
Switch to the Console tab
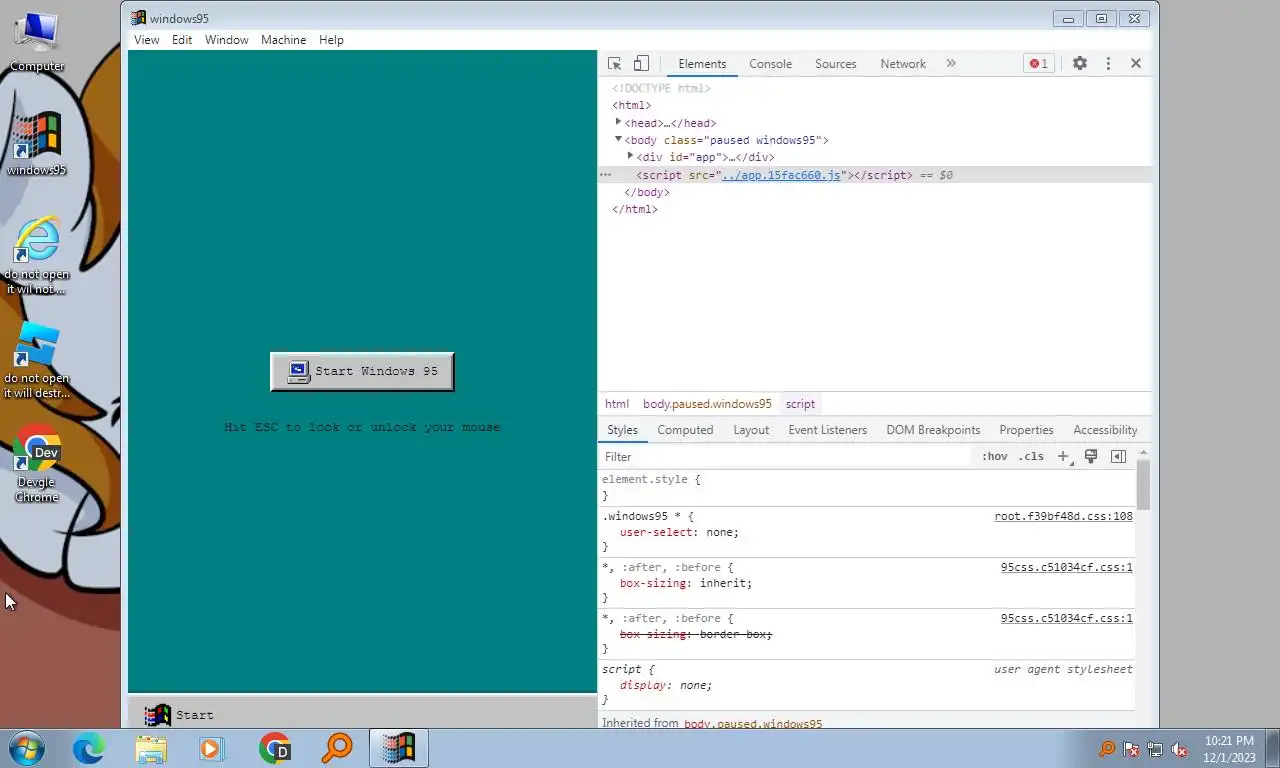pos(770,63)
